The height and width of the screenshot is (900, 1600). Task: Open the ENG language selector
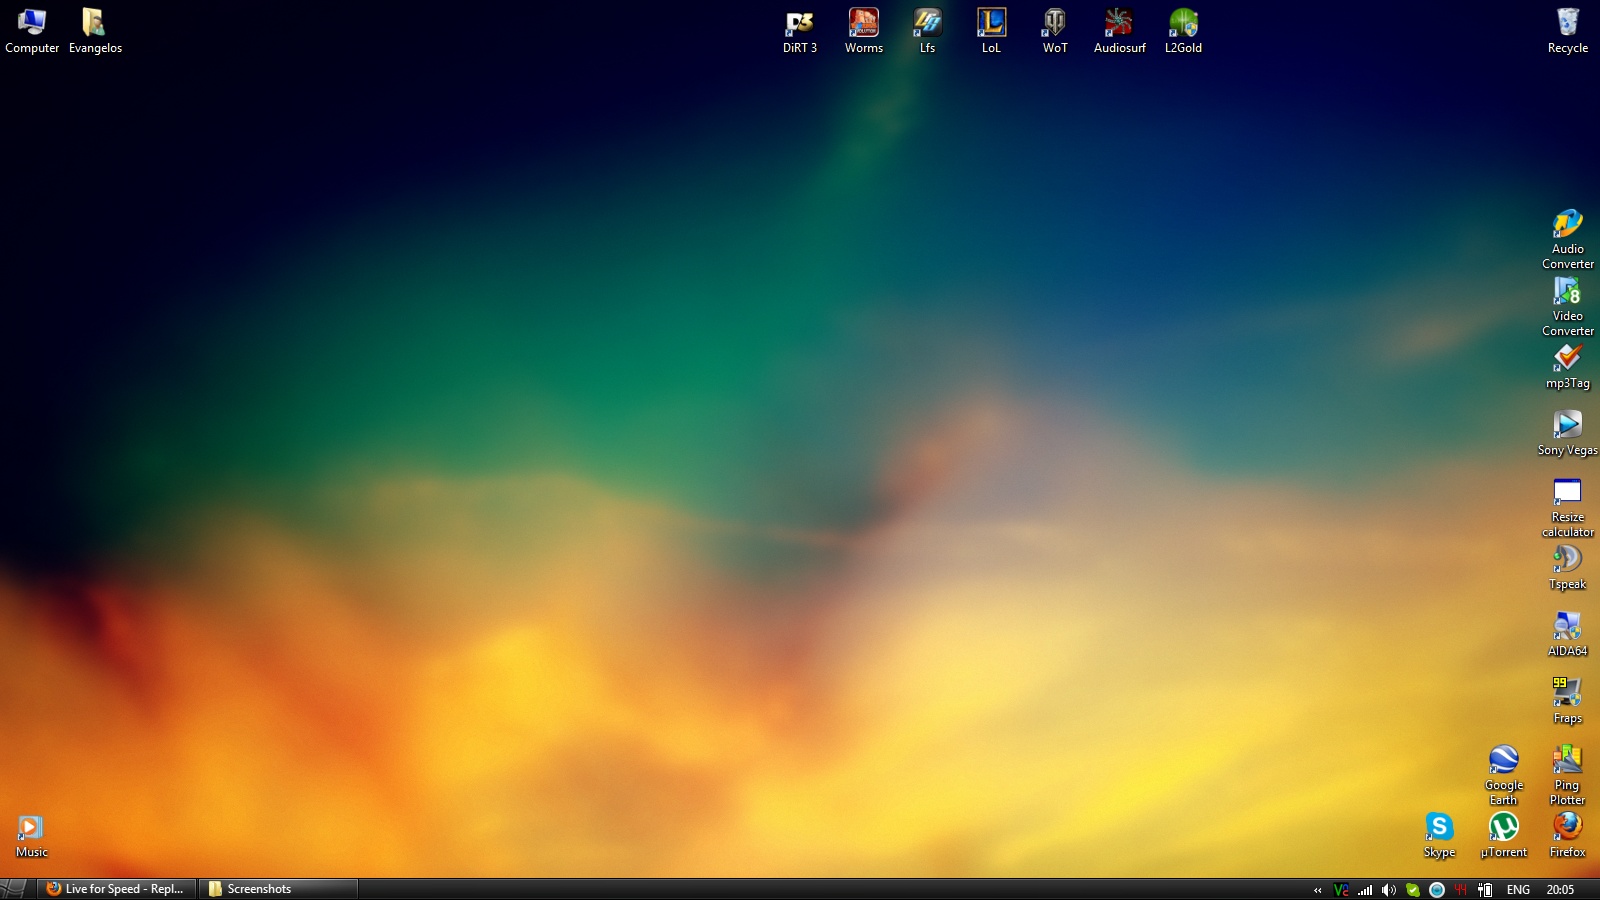click(x=1518, y=890)
